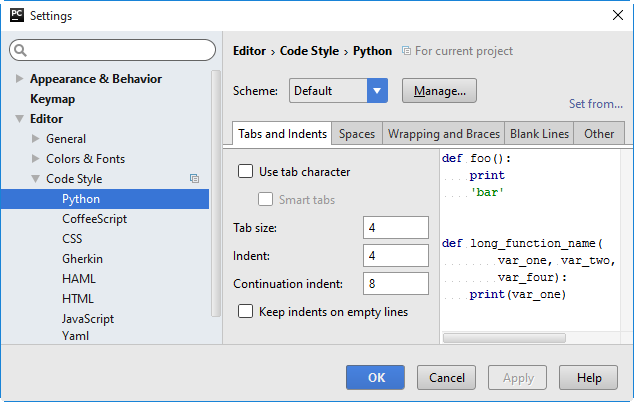
Task: Click the Continuation indent input field
Action: [x=396, y=284]
